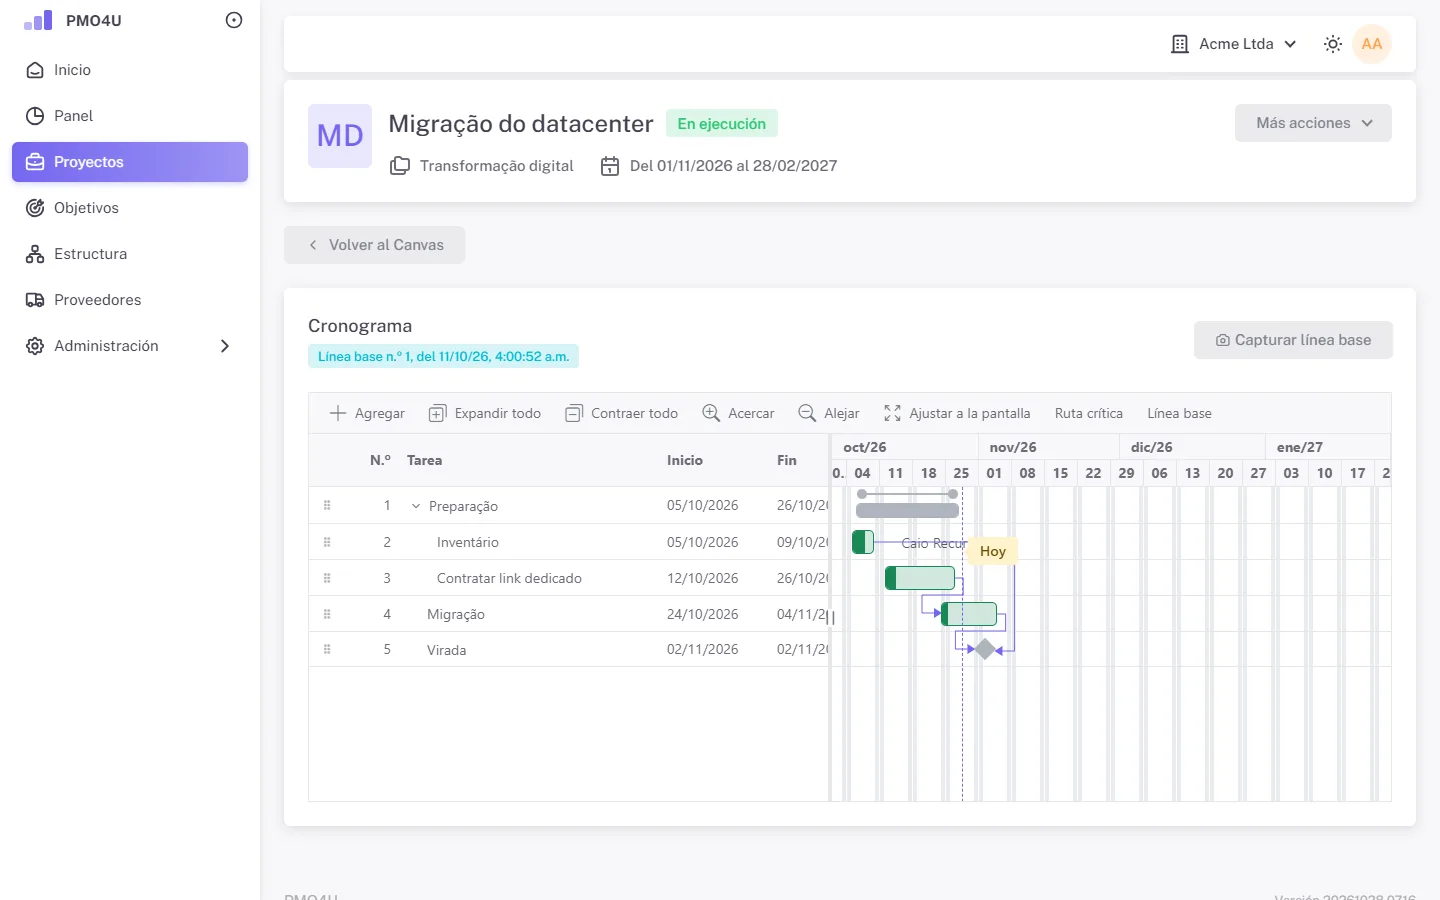Click Ajustar a la pantalla icon
The image size is (1440, 900).
tap(892, 413)
